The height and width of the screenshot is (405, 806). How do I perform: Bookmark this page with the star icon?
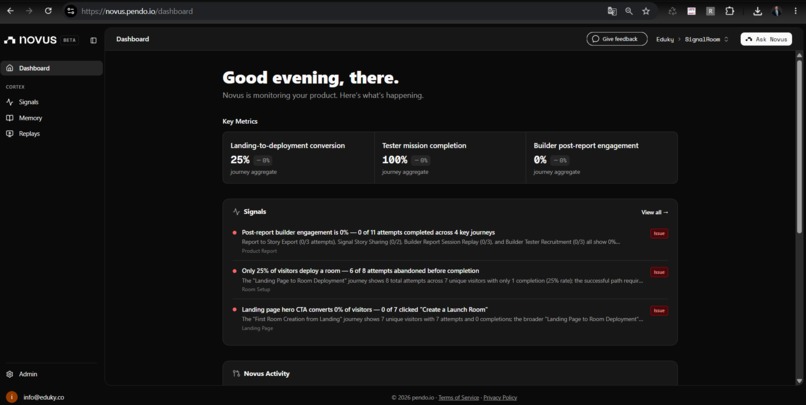click(x=646, y=11)
